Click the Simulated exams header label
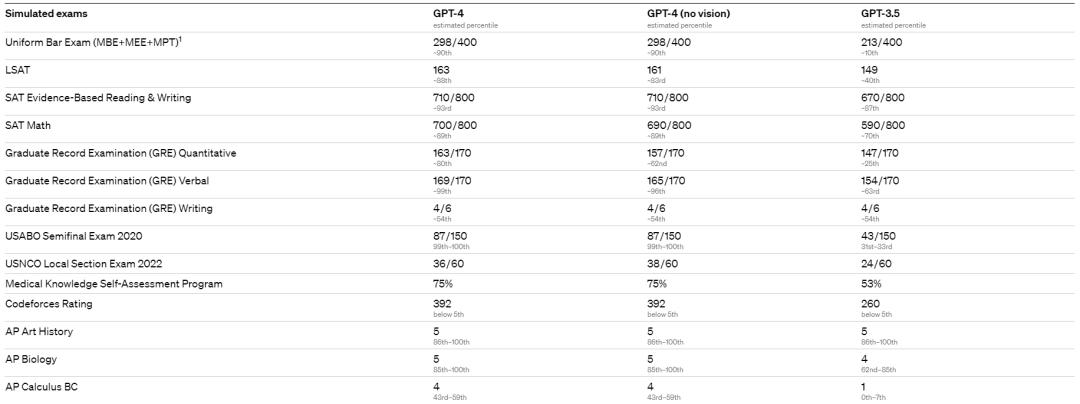Viewport: 1080px width, 404px height. [46, 14]
